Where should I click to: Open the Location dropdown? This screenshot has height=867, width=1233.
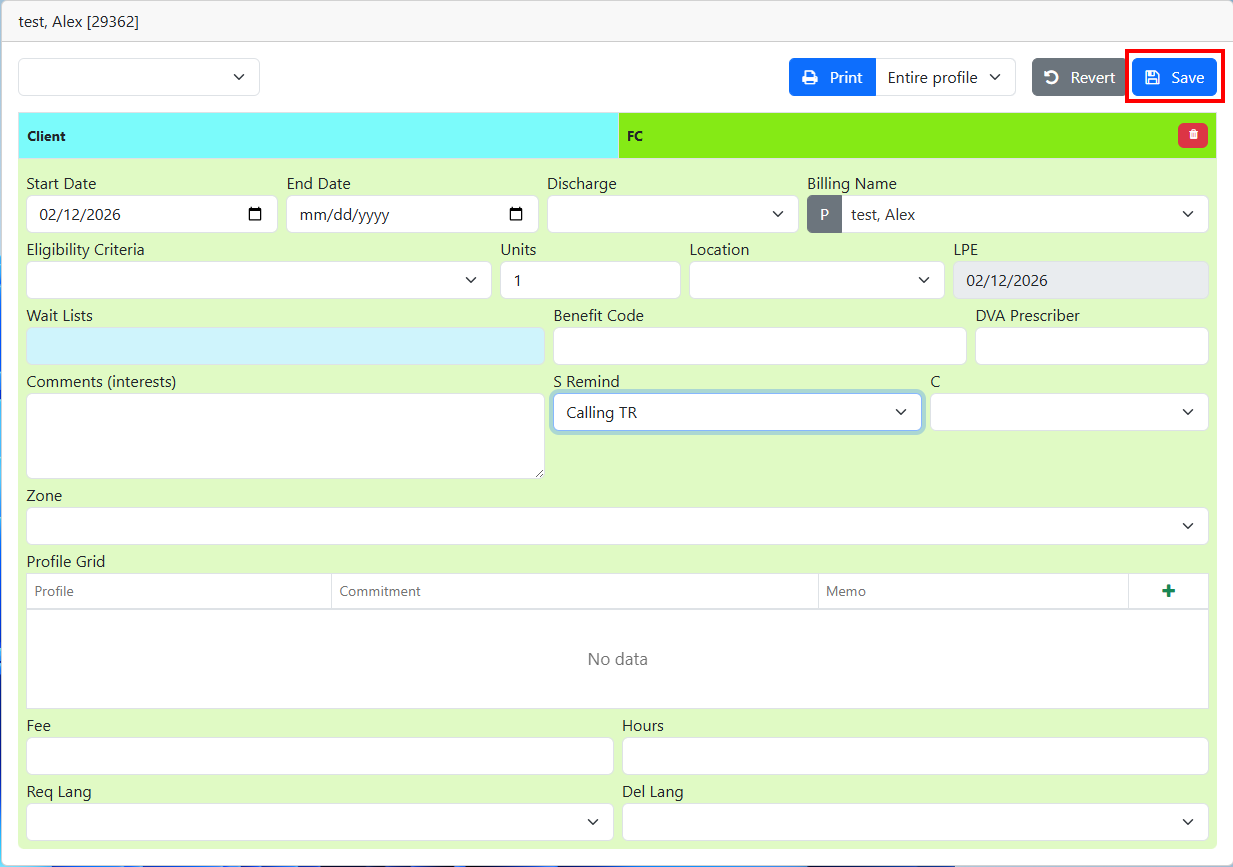[816, 280]
